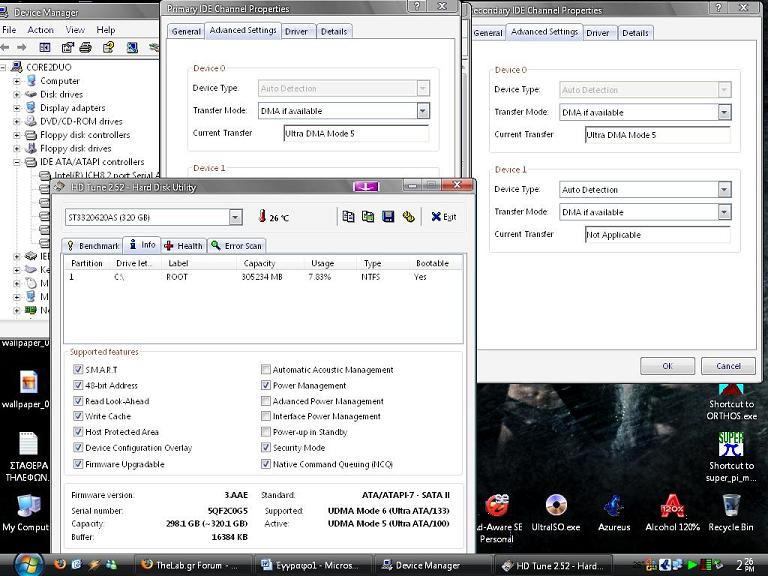Open Secondary IDE Device 1 Device Type dropdown
This screenshot has height=576, width=768.
724,190
